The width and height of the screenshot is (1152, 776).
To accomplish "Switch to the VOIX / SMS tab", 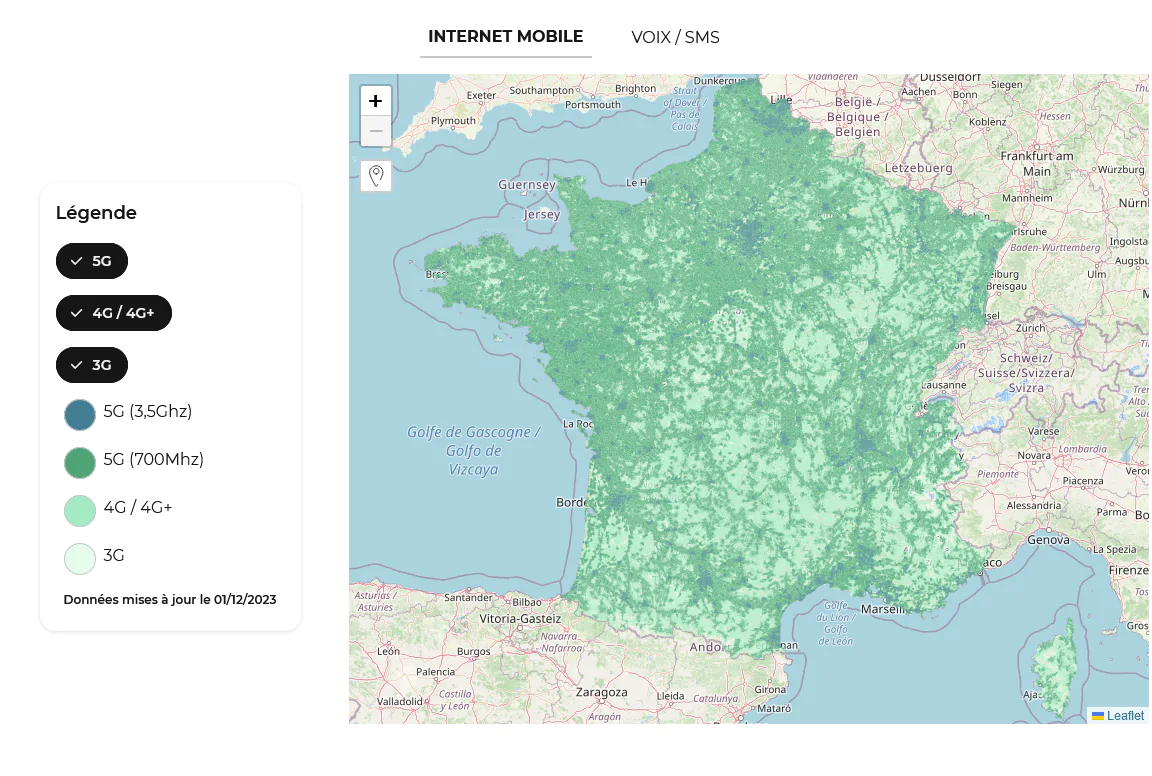I will [x=675, y=37].
